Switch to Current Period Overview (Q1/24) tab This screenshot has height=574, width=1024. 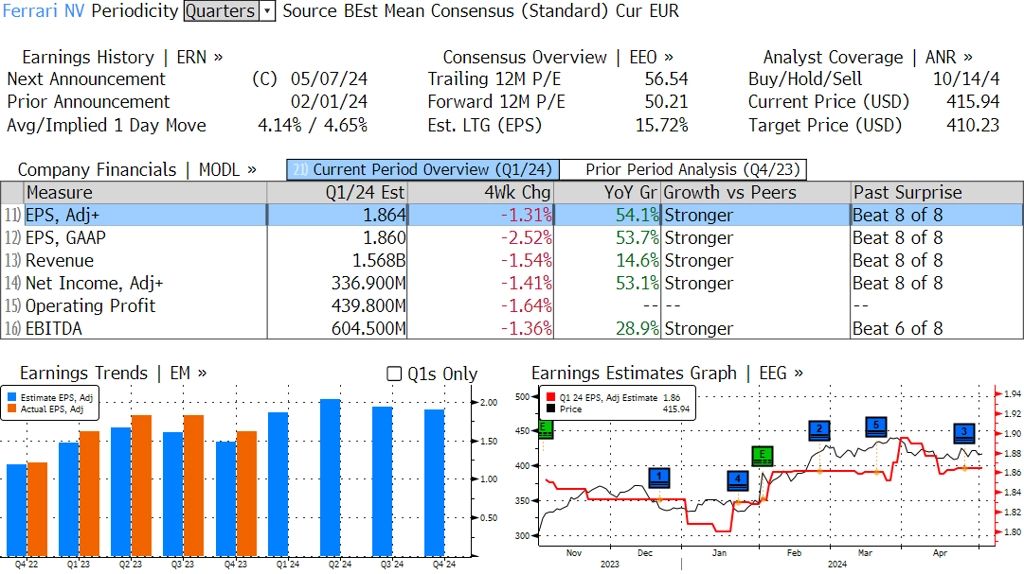(x=423, y=170)
